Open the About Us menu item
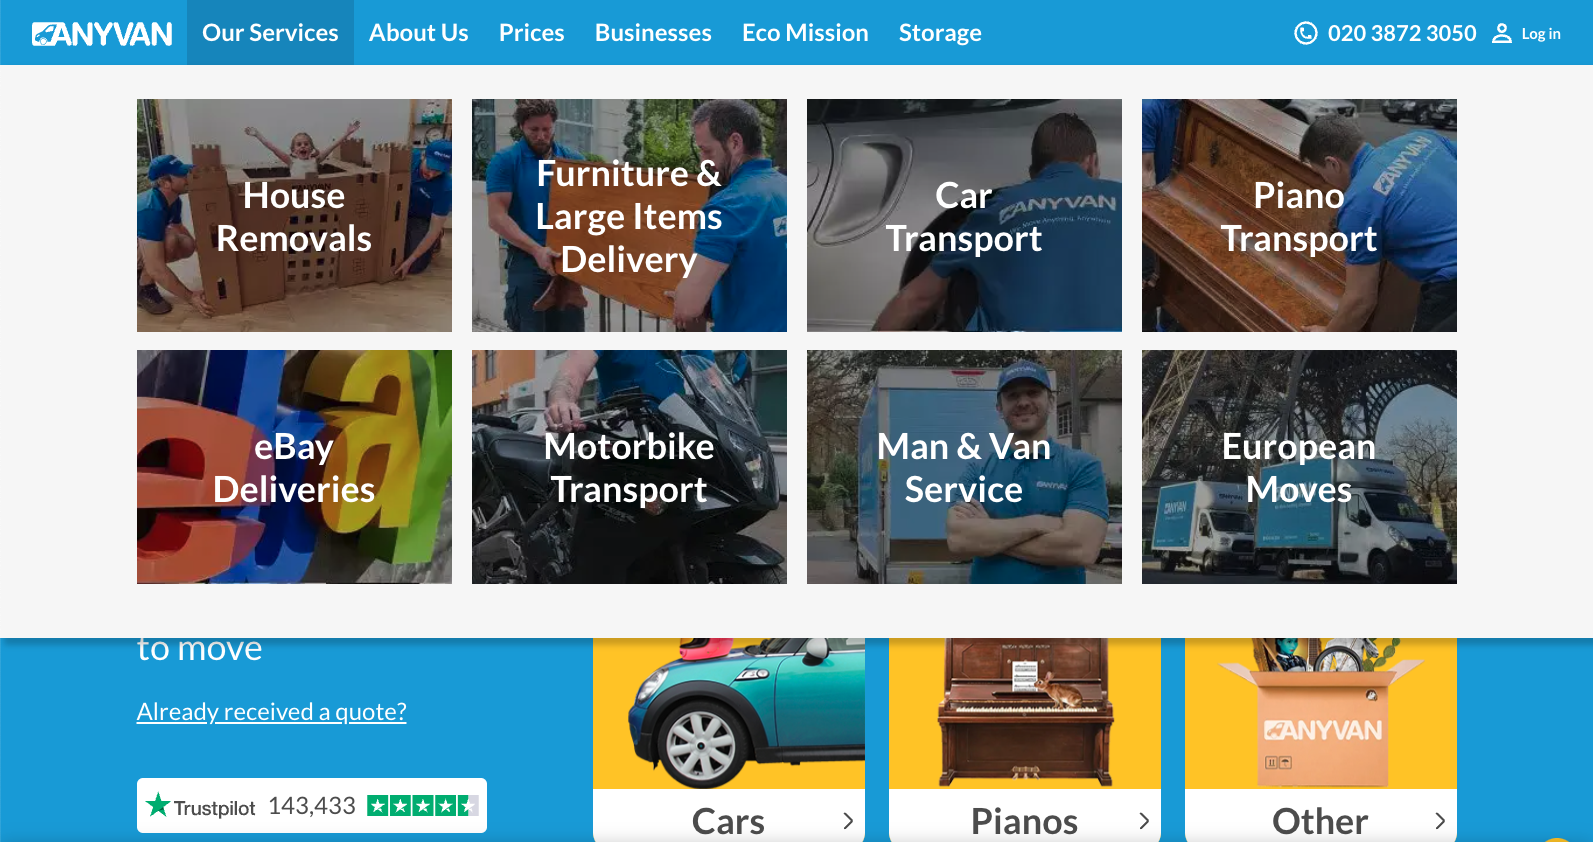1593x842 pixels. tap(418, 33)
